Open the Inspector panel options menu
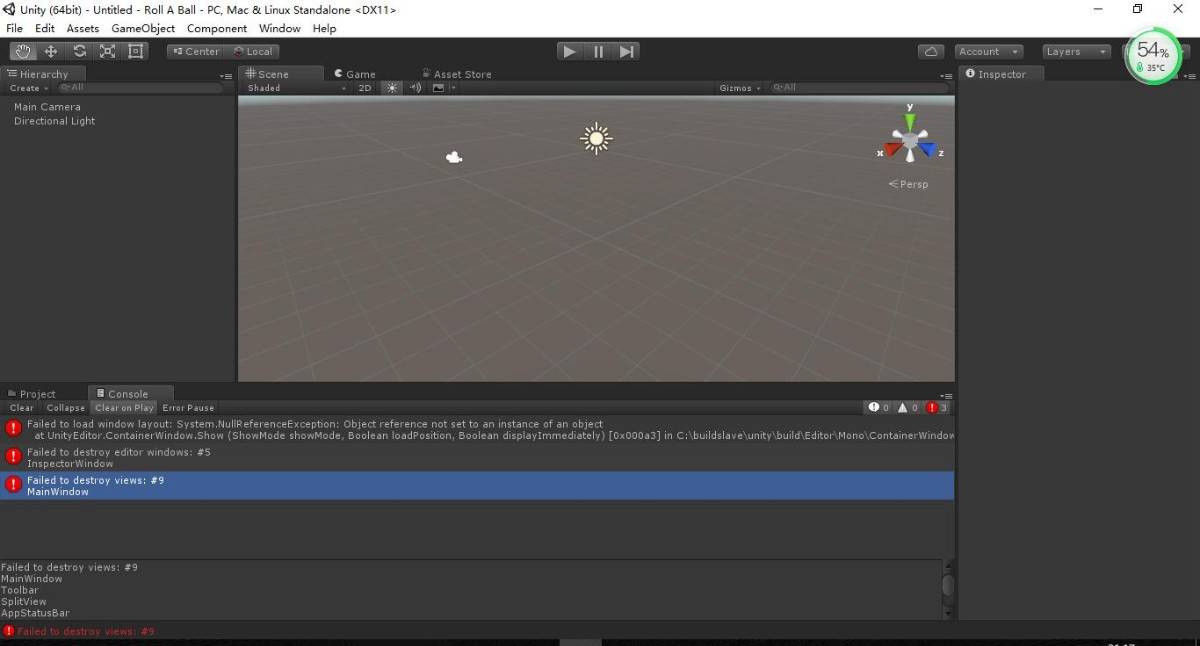Image resolution: width=1200 pixels, height=646 pixels. click(1189, 76)
